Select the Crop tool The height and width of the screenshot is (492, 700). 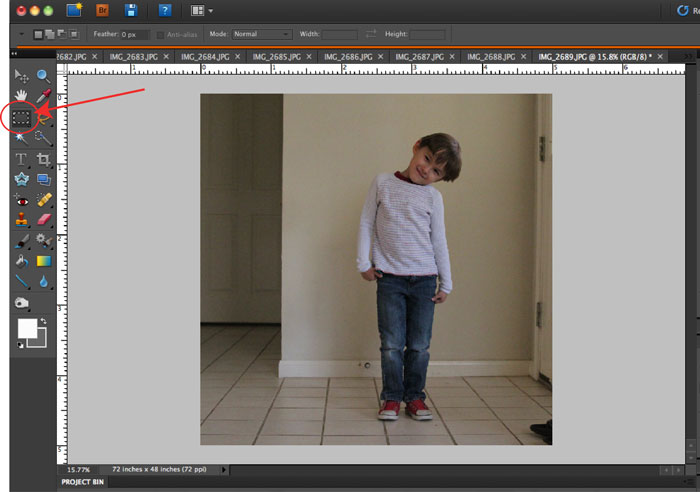(x=43, y=159)
